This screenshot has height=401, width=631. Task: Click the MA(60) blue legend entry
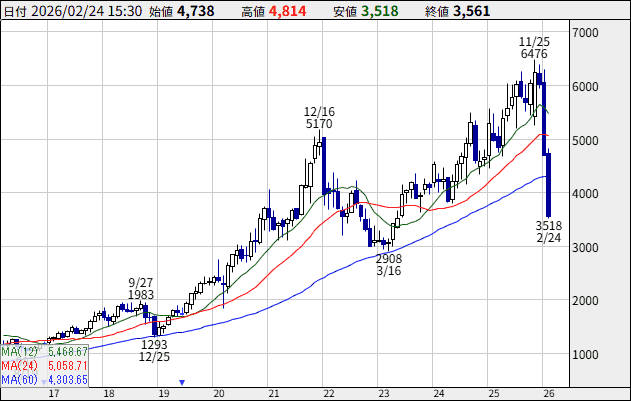tap(45, 379)
